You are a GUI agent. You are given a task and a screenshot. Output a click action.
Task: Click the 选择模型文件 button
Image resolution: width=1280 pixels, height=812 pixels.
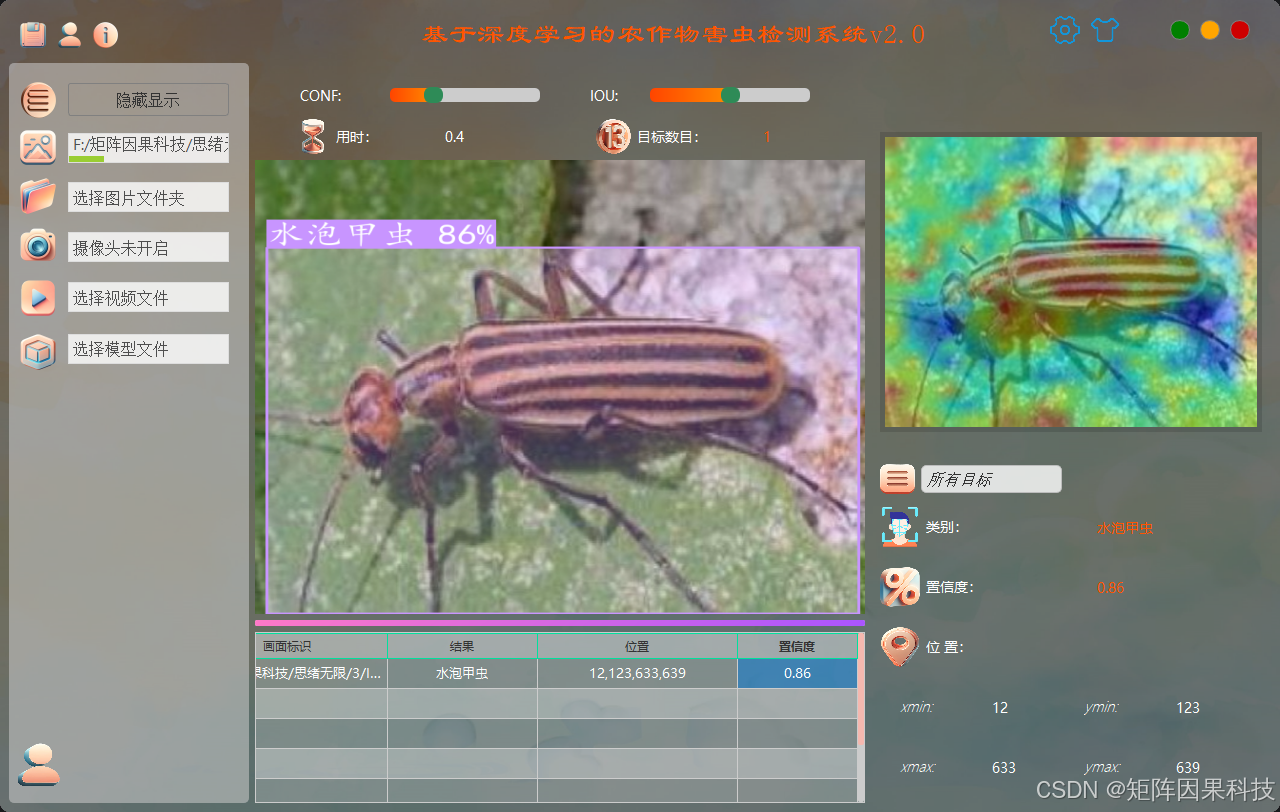click(148, 348)
